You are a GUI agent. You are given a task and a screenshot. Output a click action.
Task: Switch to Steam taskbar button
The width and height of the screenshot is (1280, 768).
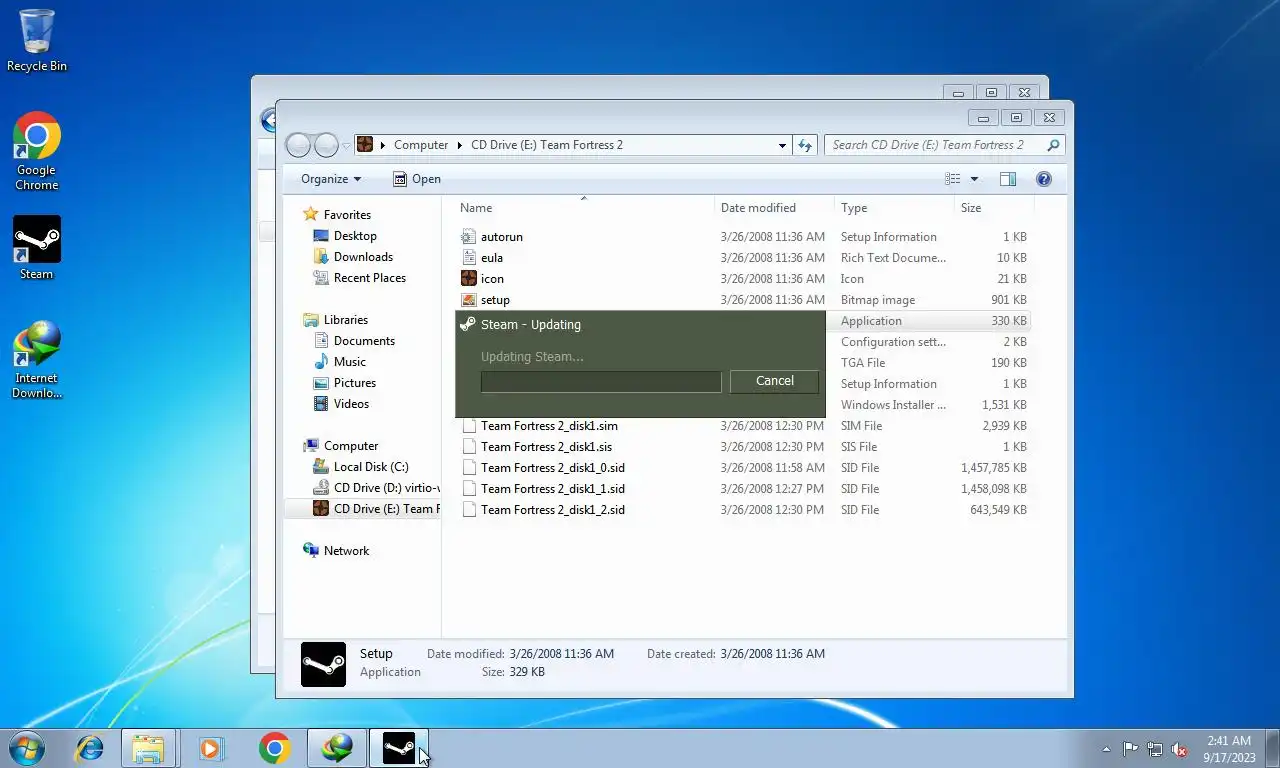[399, 748]
